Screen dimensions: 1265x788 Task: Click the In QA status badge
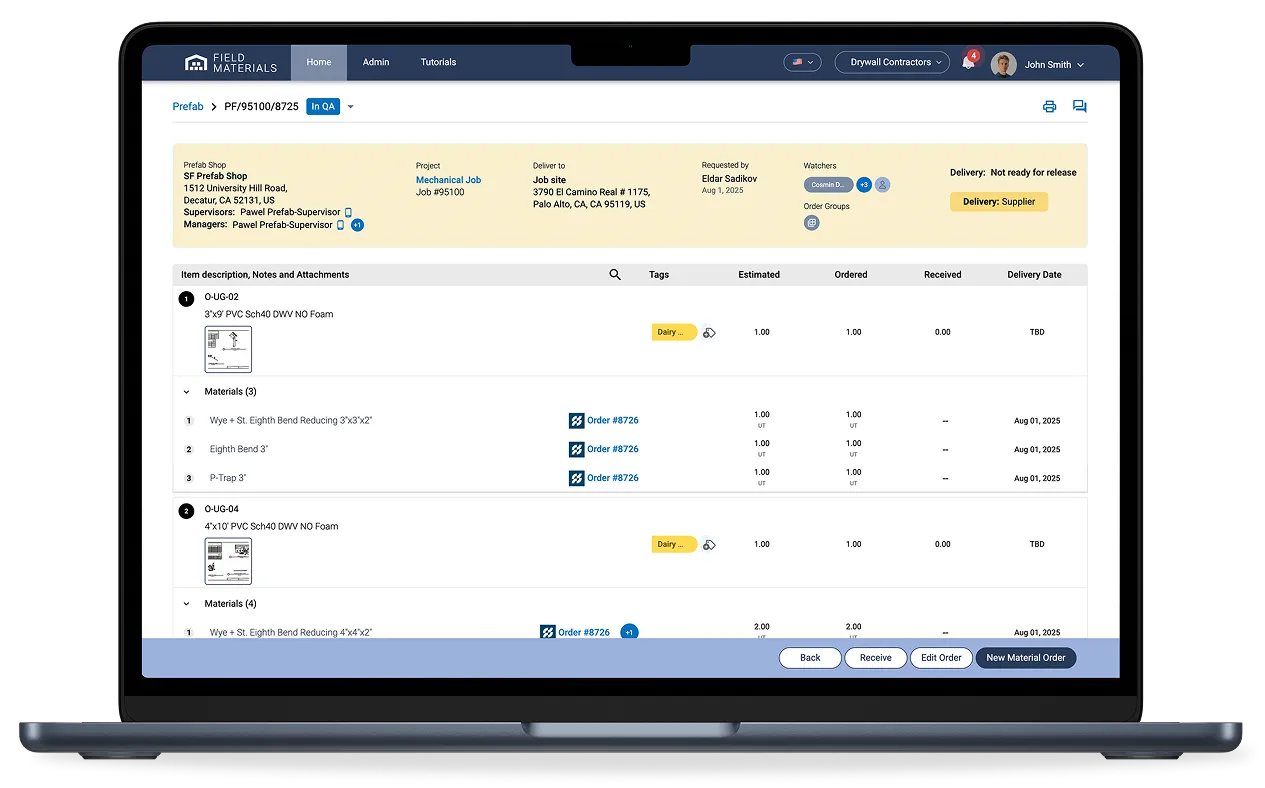click(x=323, y=107)
